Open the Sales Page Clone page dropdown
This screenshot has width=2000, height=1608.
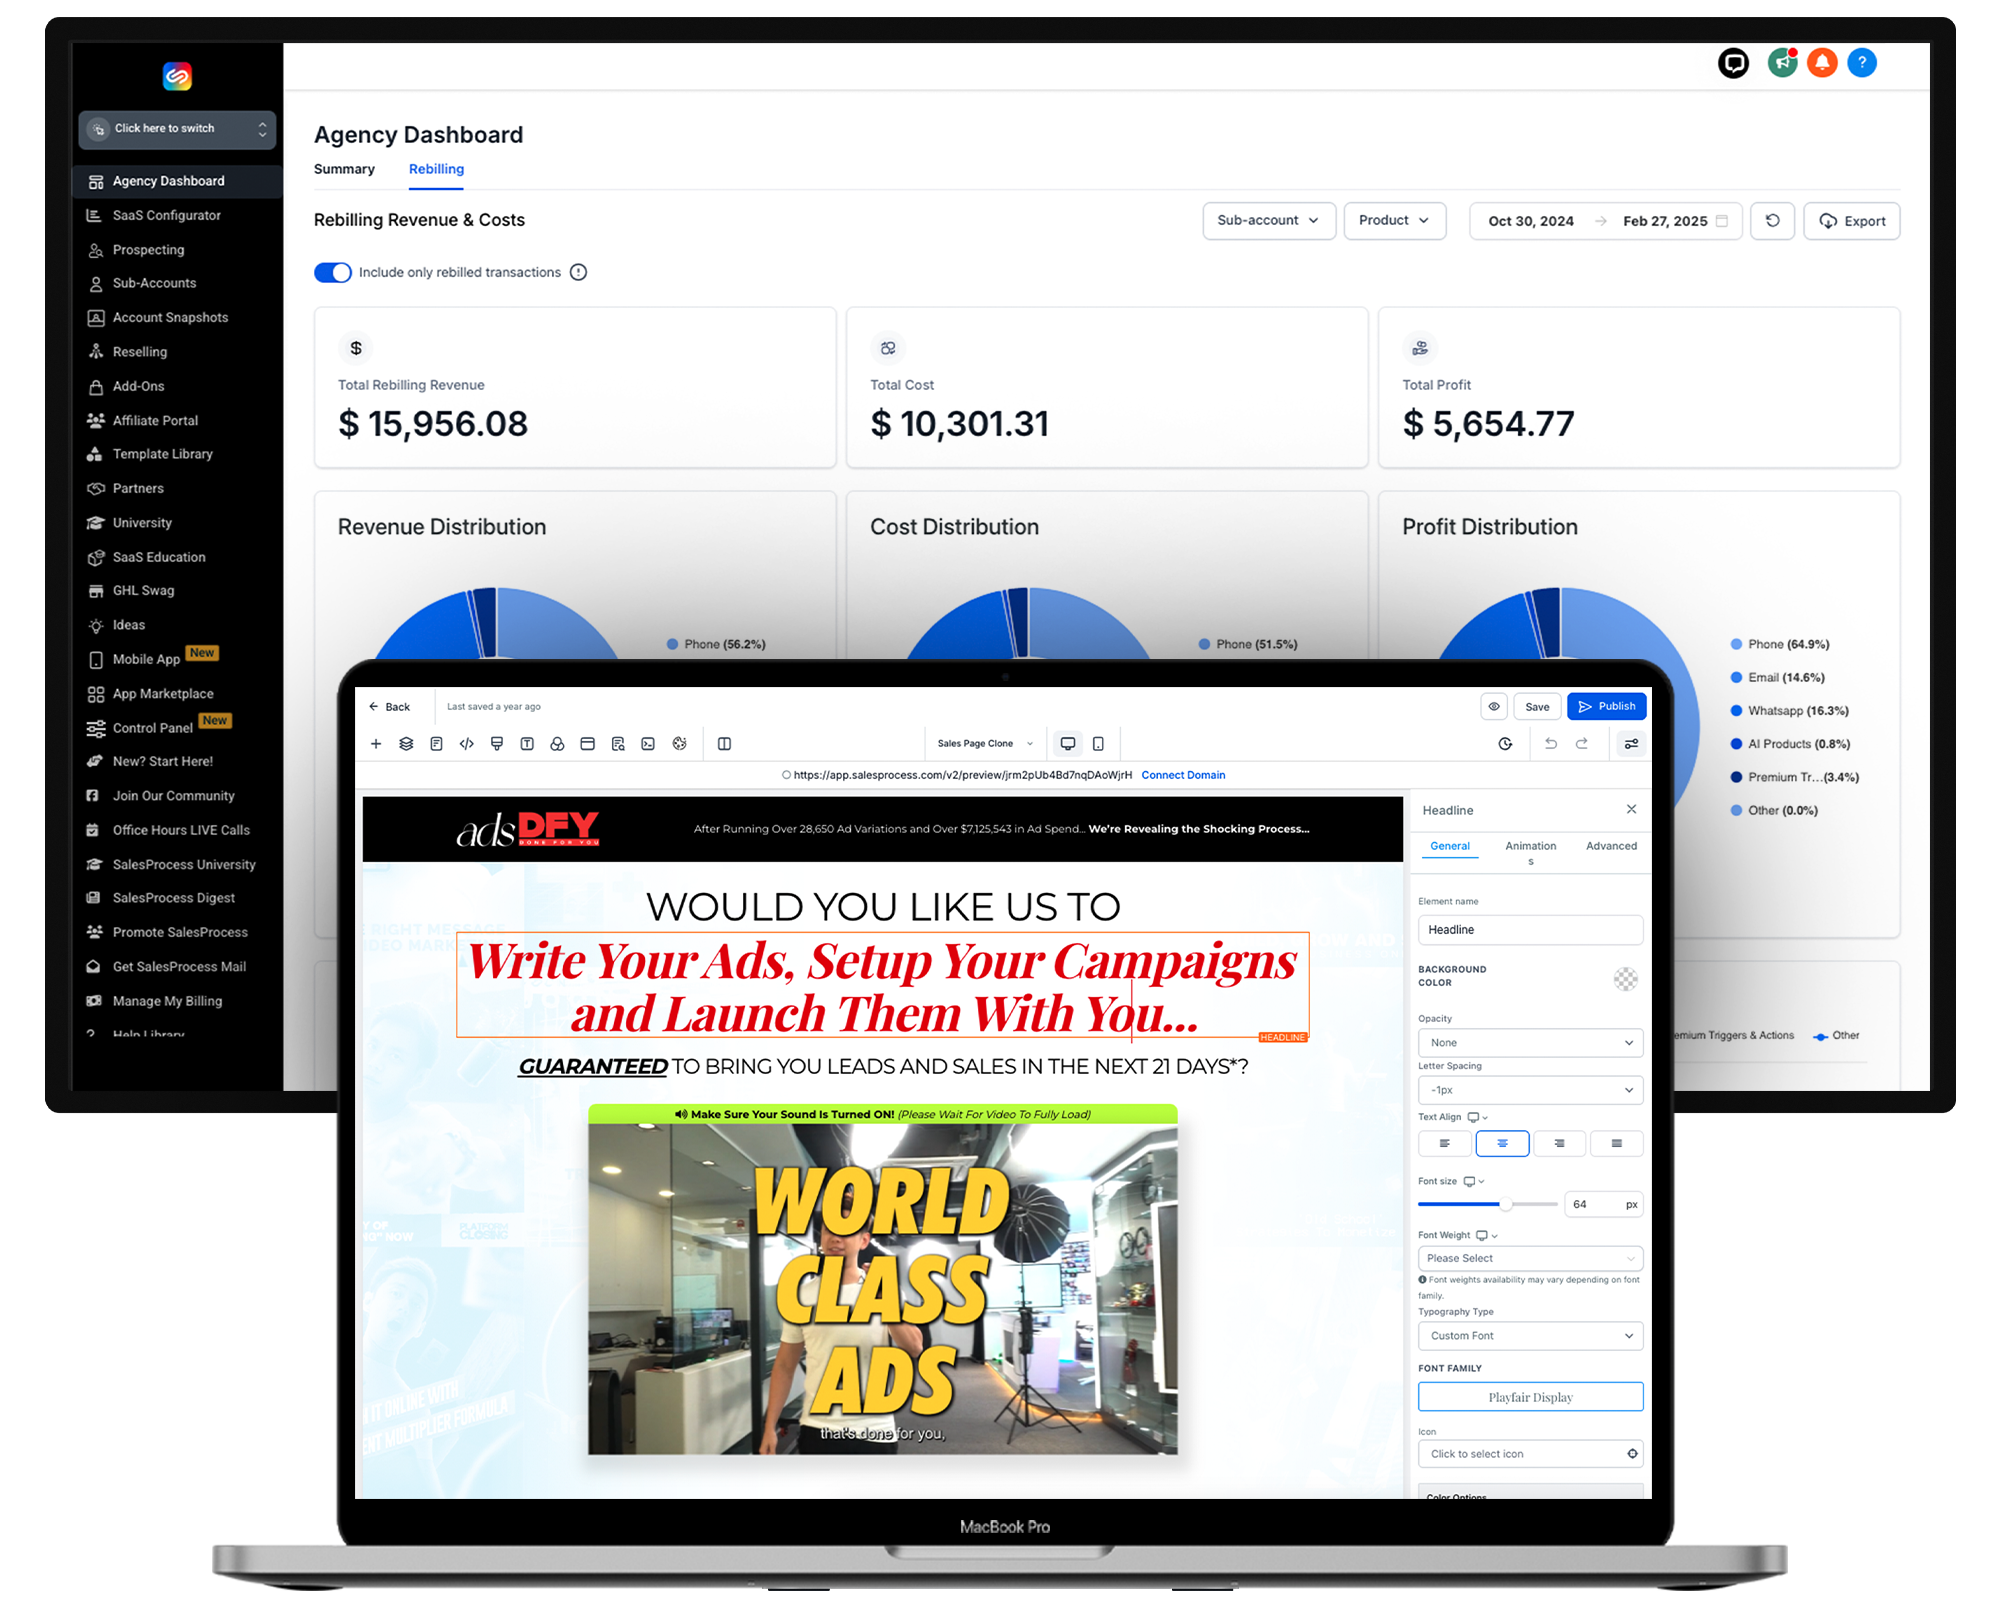pyautogui.click(x=985, y=744)
